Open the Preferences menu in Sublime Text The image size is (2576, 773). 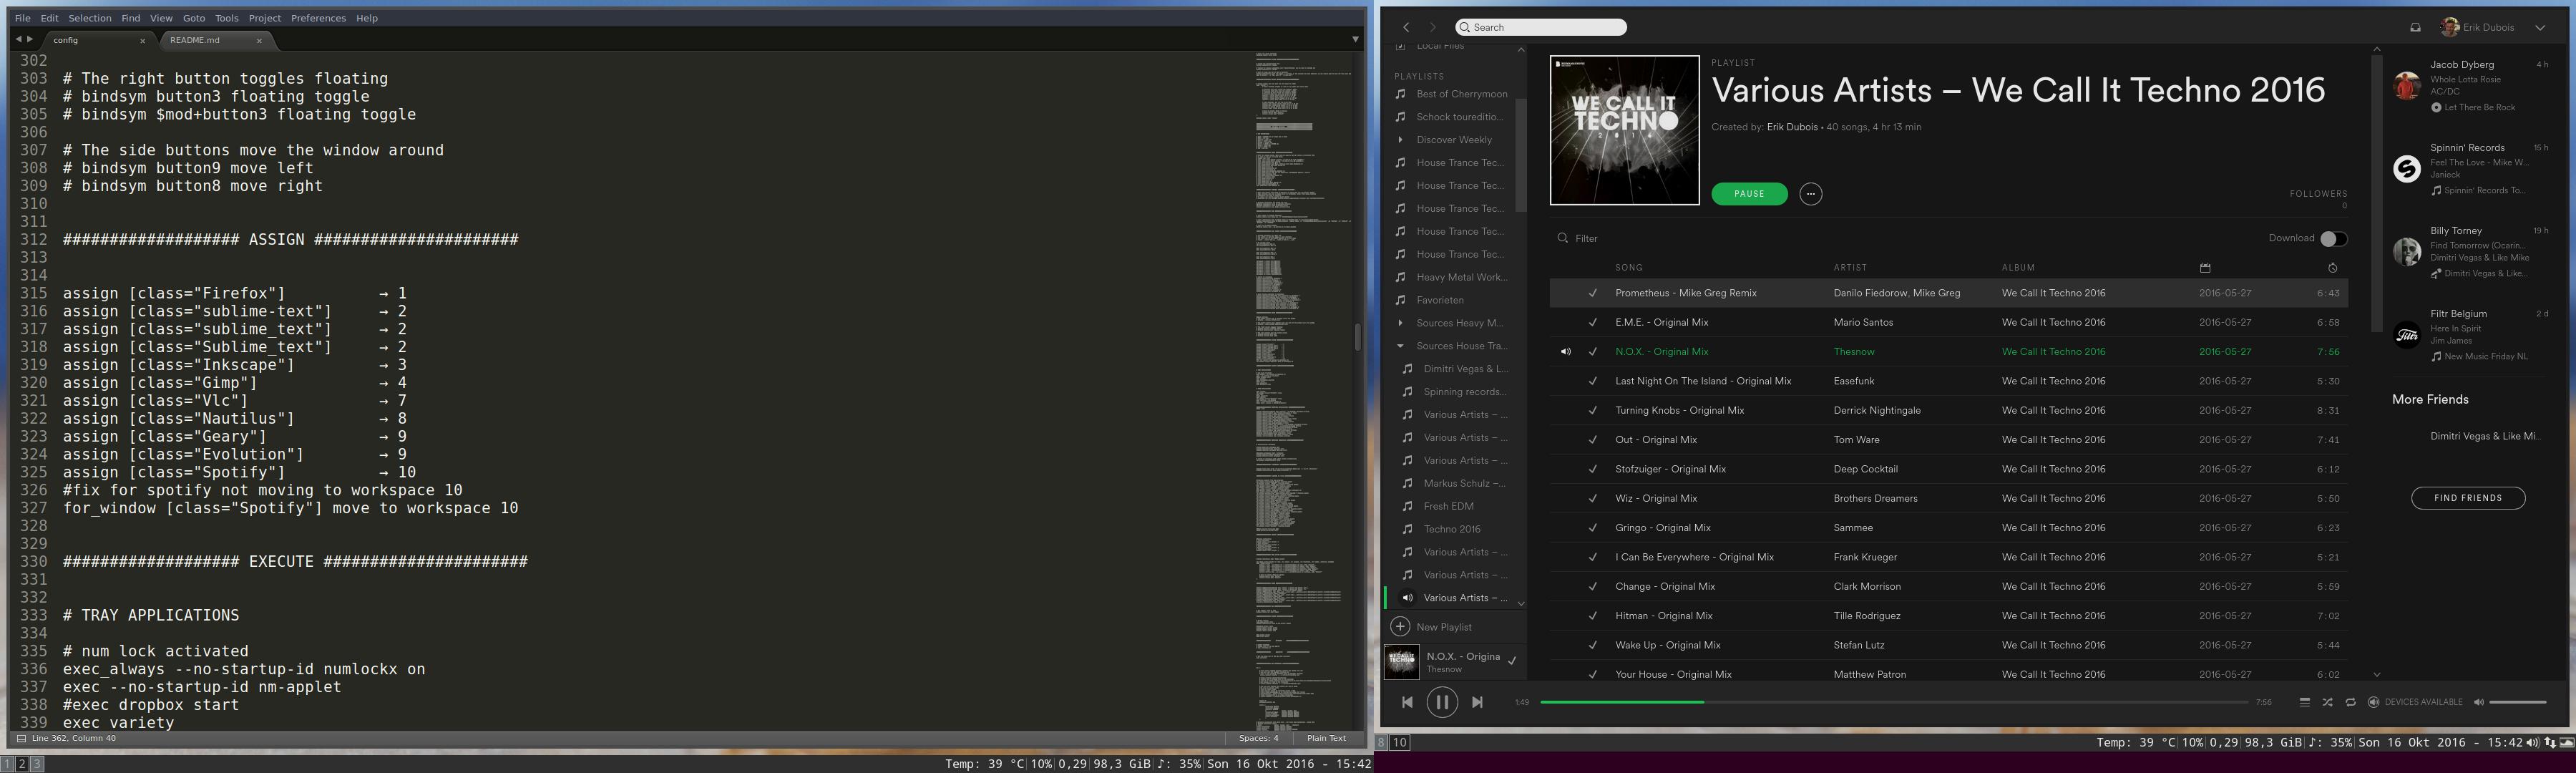(318, 18)
